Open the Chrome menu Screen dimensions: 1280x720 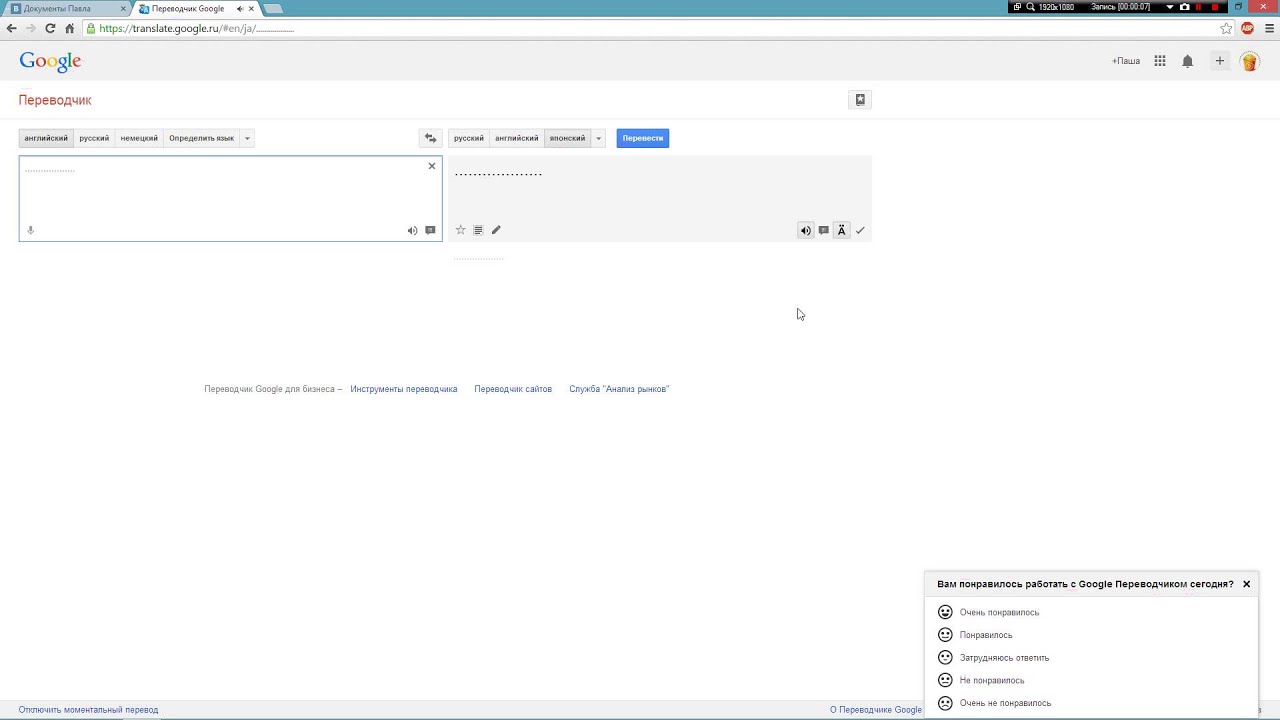pyautogui.click(x=1270, y=28)
